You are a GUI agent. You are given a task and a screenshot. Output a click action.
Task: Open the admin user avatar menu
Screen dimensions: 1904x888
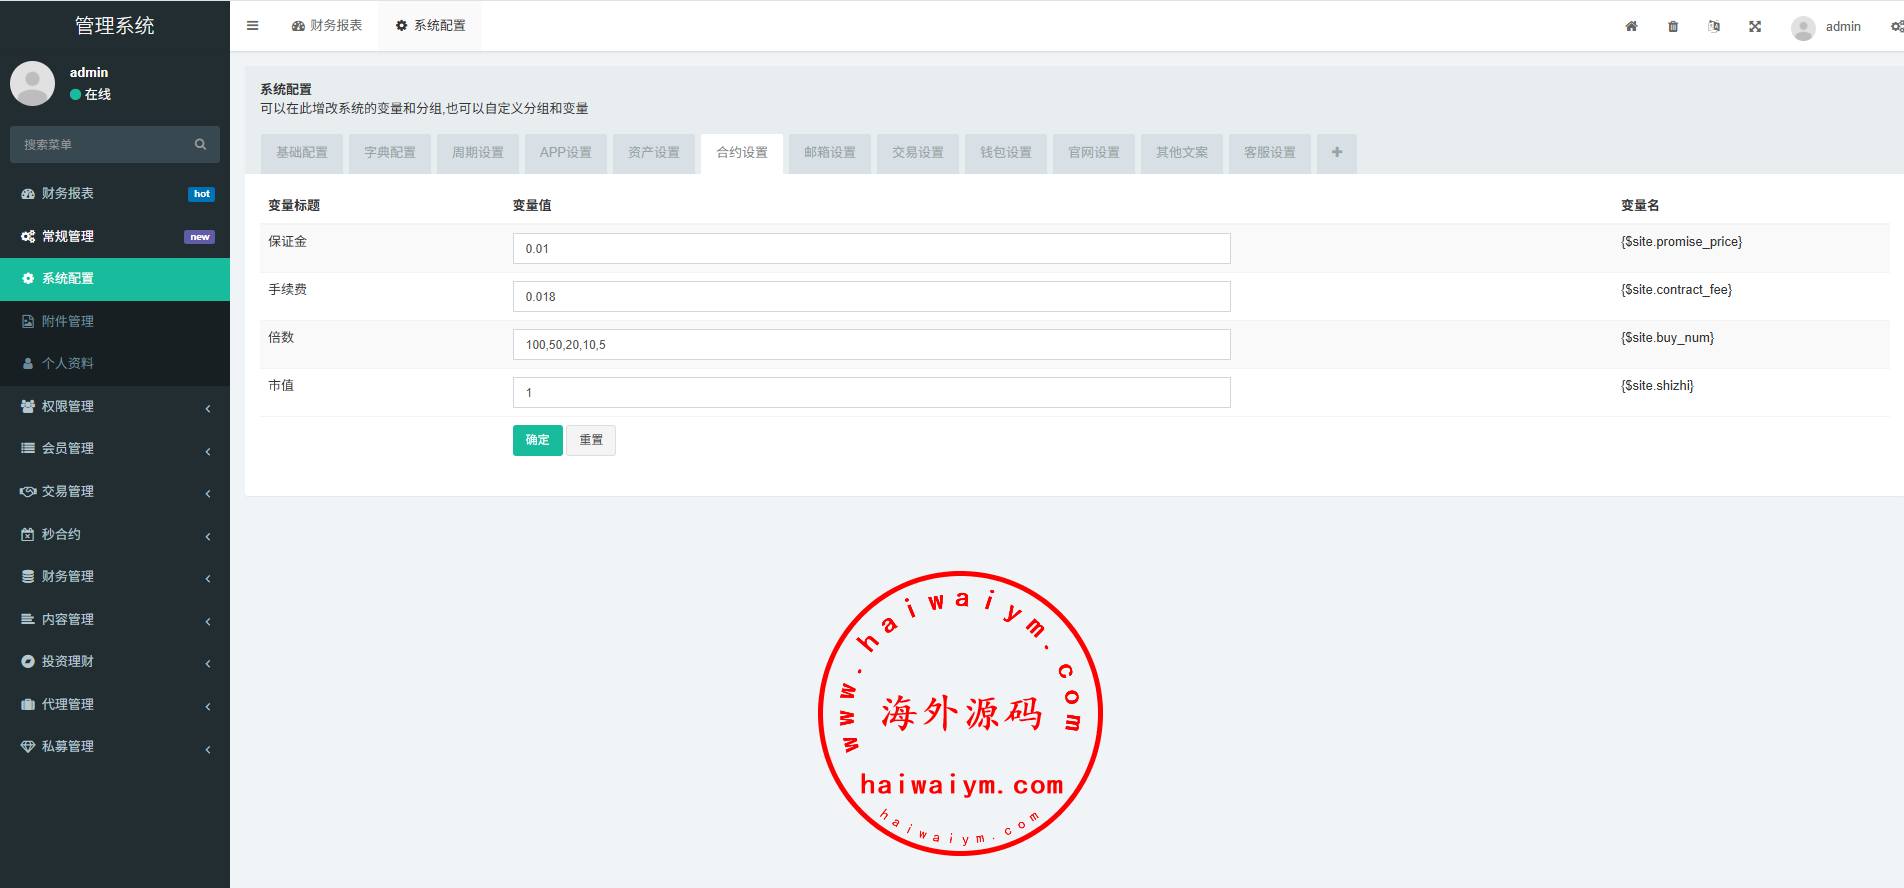[x=1826, y=27]
